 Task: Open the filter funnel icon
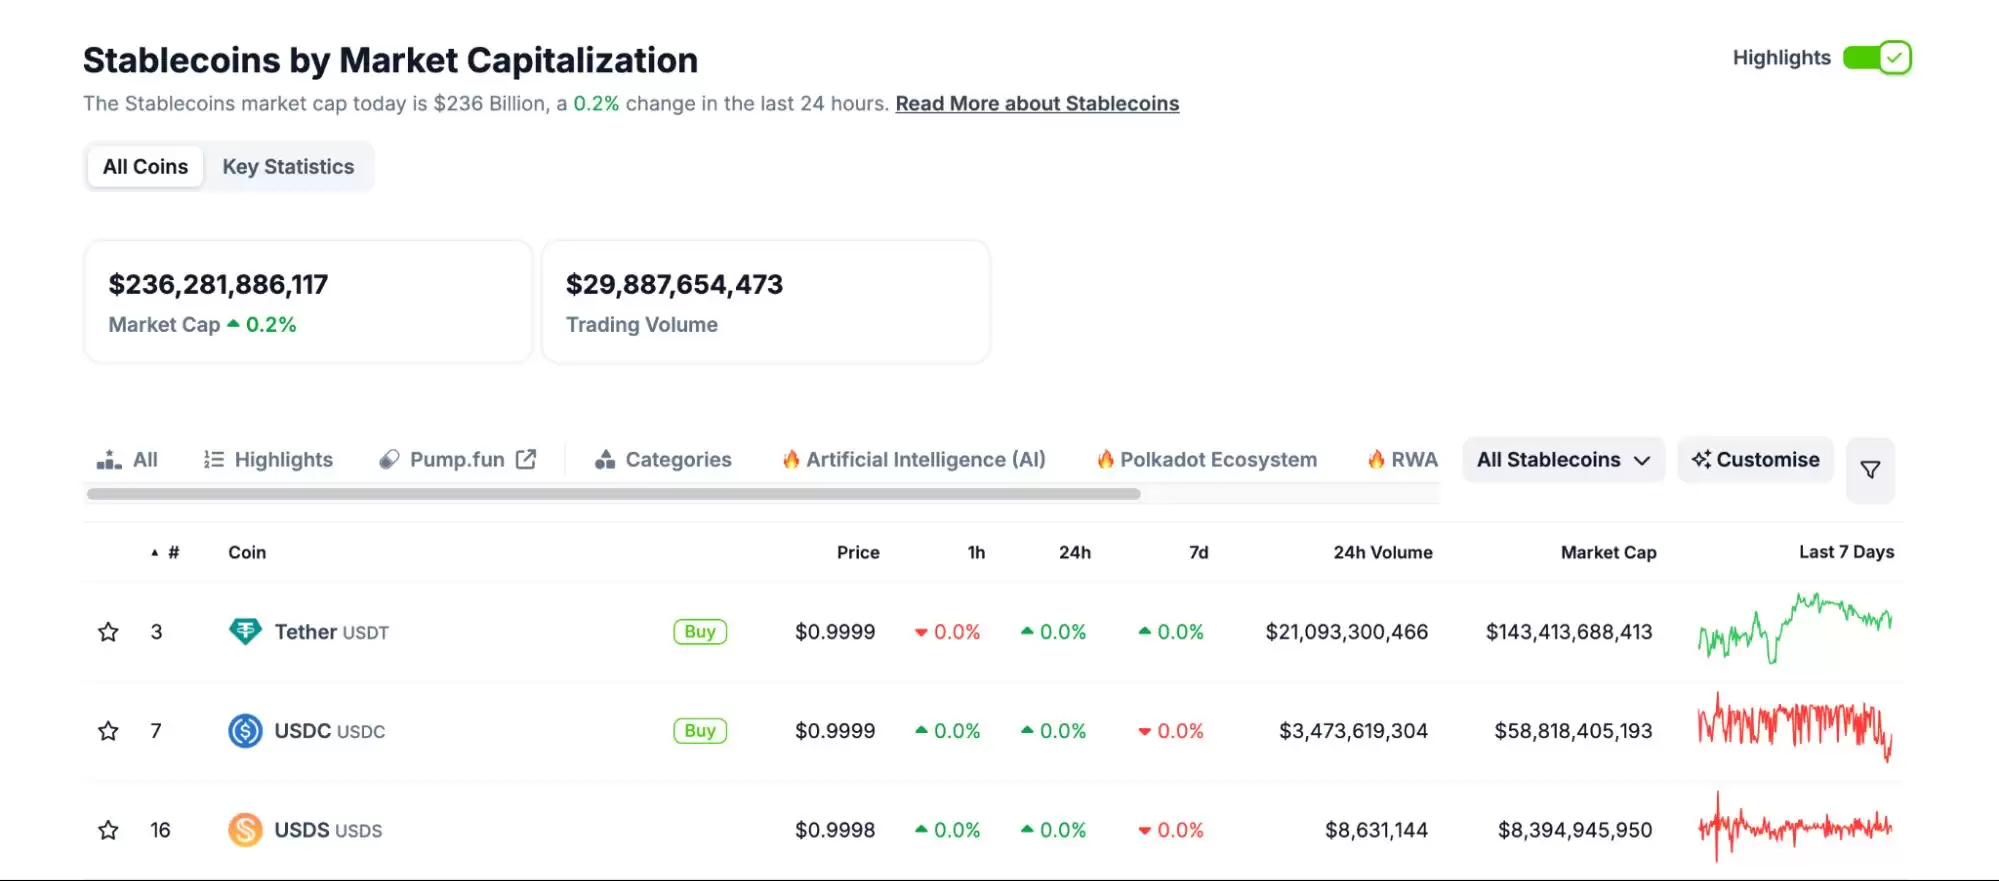pos(1870,469)
